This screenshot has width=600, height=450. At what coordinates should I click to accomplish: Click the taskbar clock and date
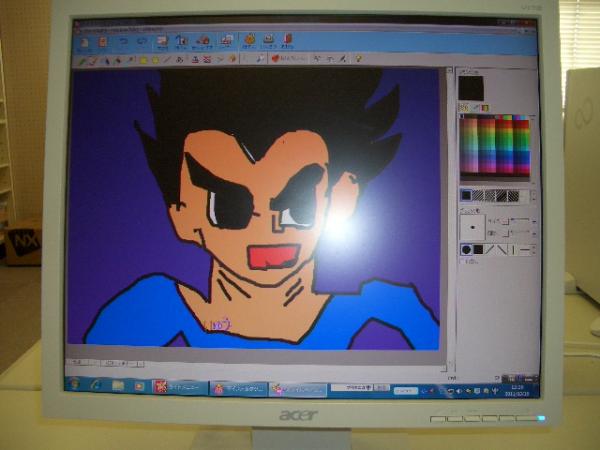[518, 391]
